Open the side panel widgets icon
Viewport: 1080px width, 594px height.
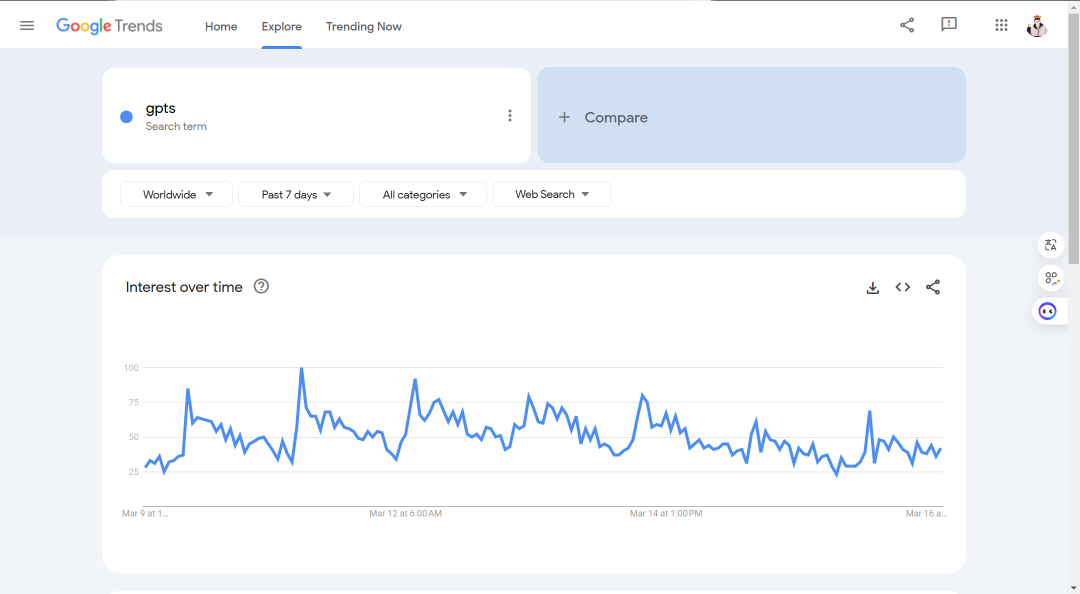click(1051, 278)
